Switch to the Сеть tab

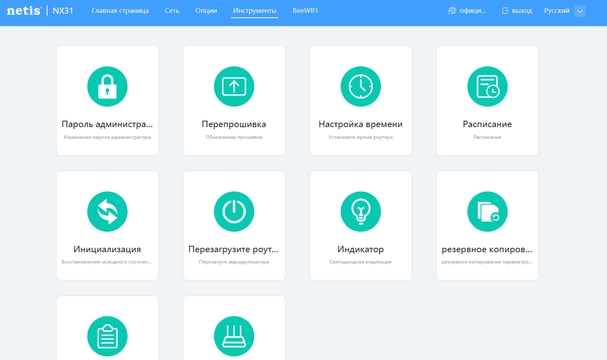pyautogui.click(x=172, y=11)
